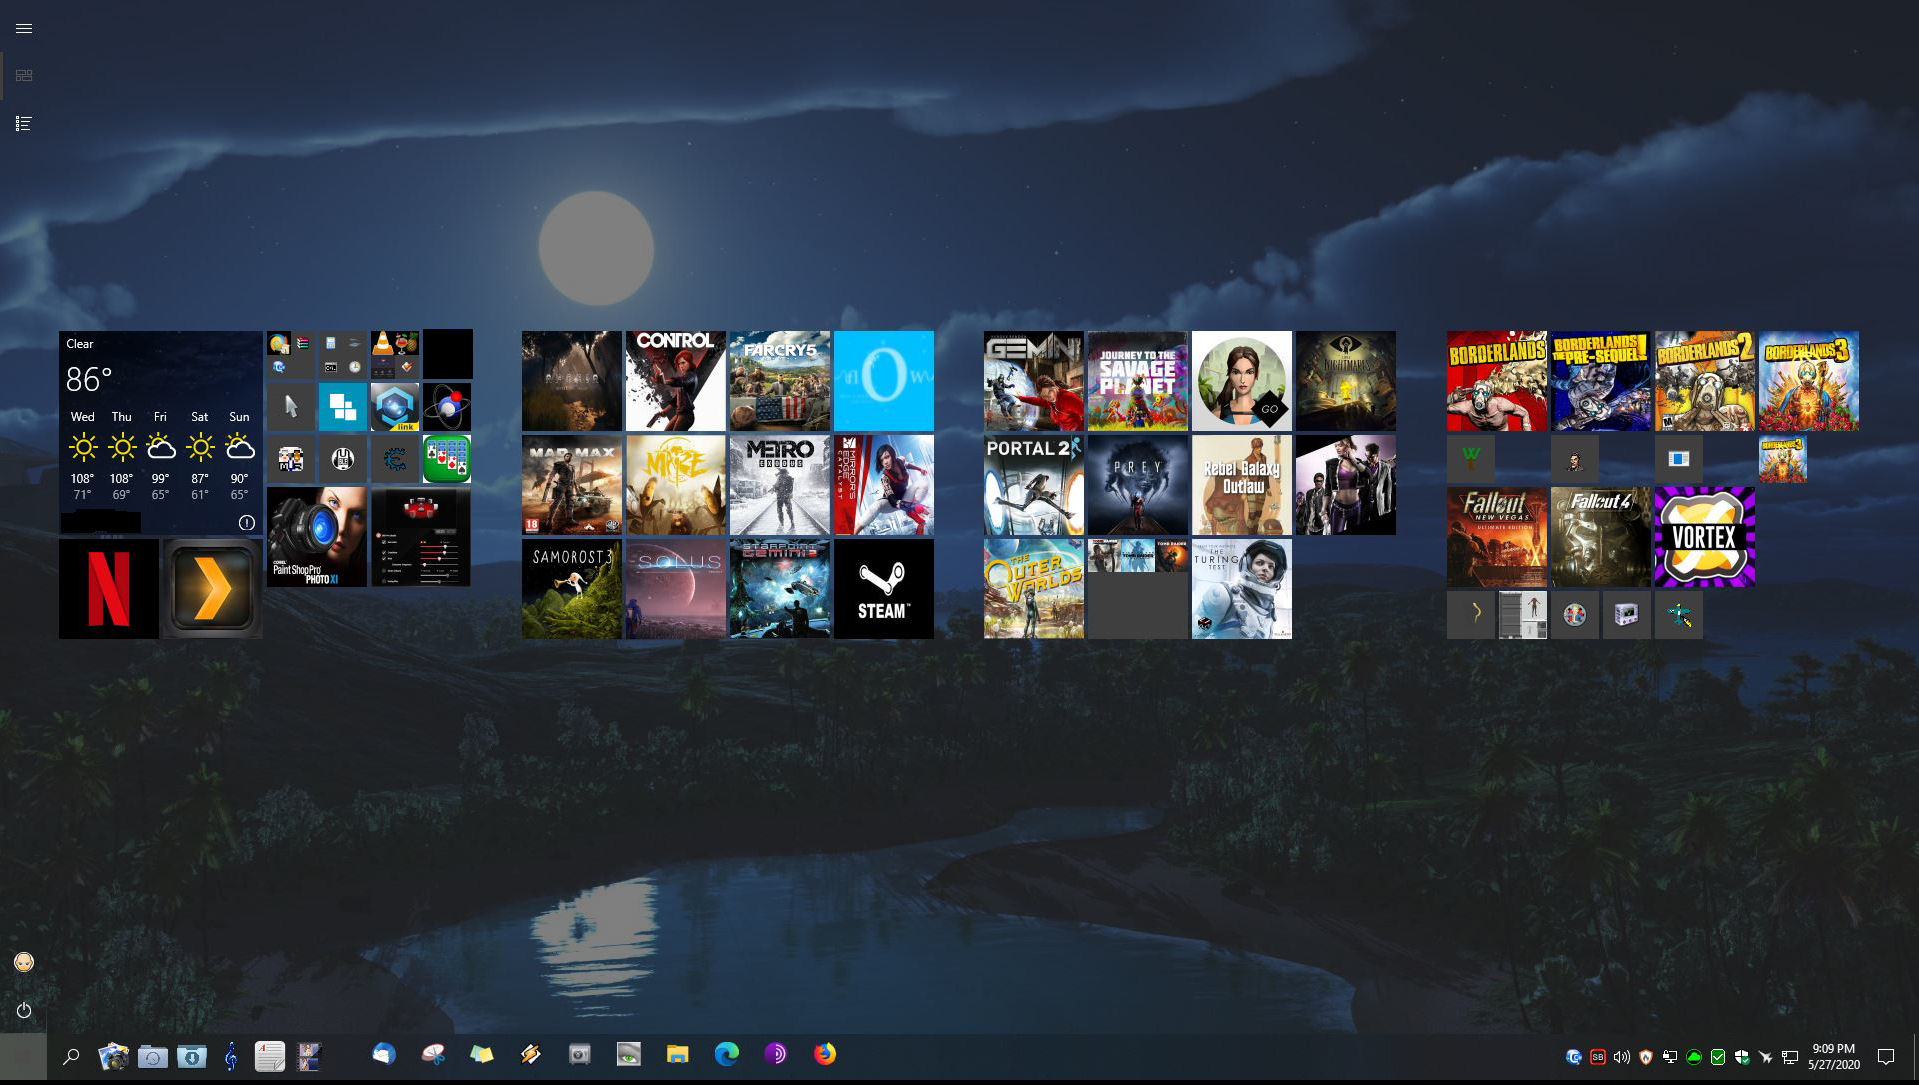Open the Steam tile
This screenshot has height=1085, width=1919.
884,589
